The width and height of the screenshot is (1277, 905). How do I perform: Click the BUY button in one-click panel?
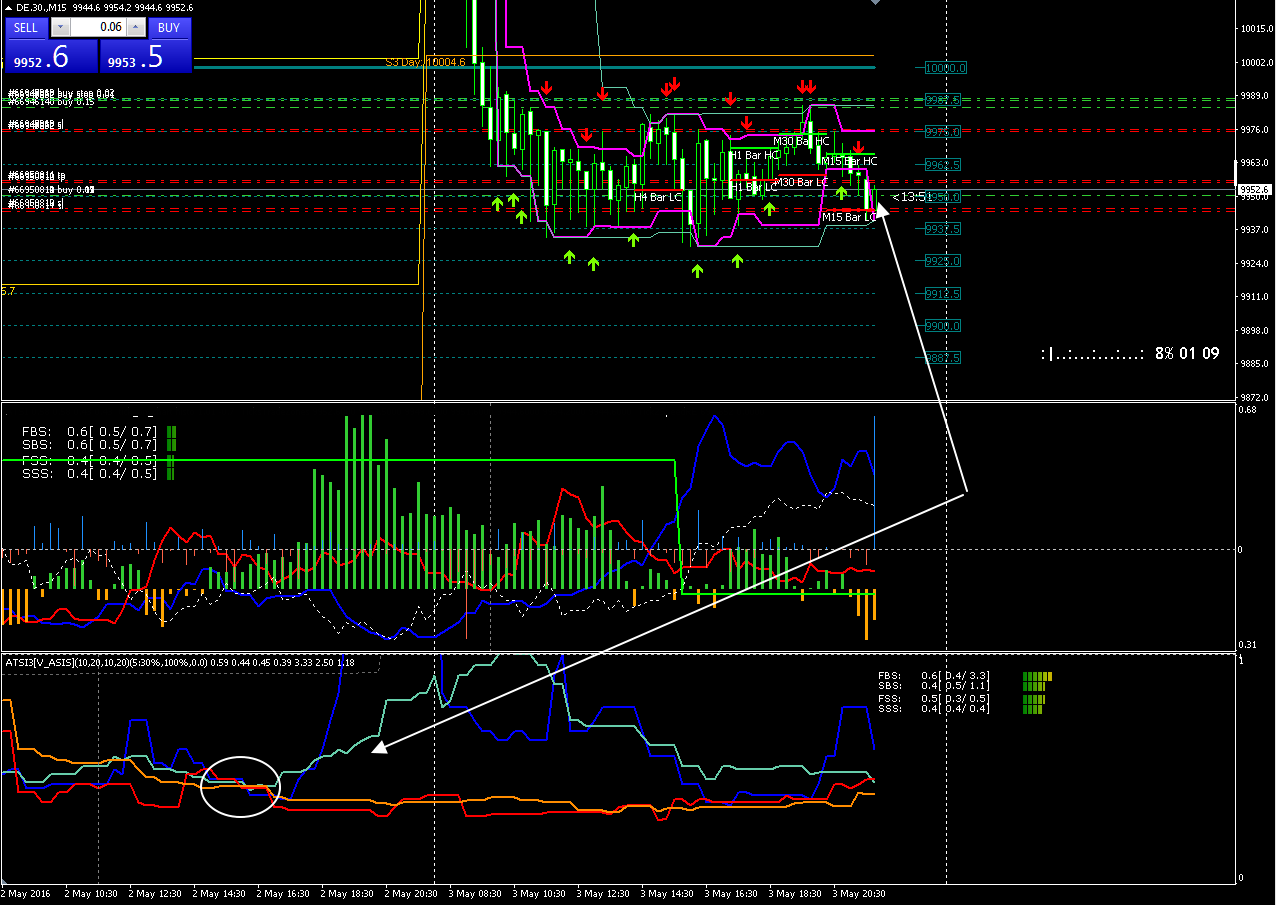(169, 28)
